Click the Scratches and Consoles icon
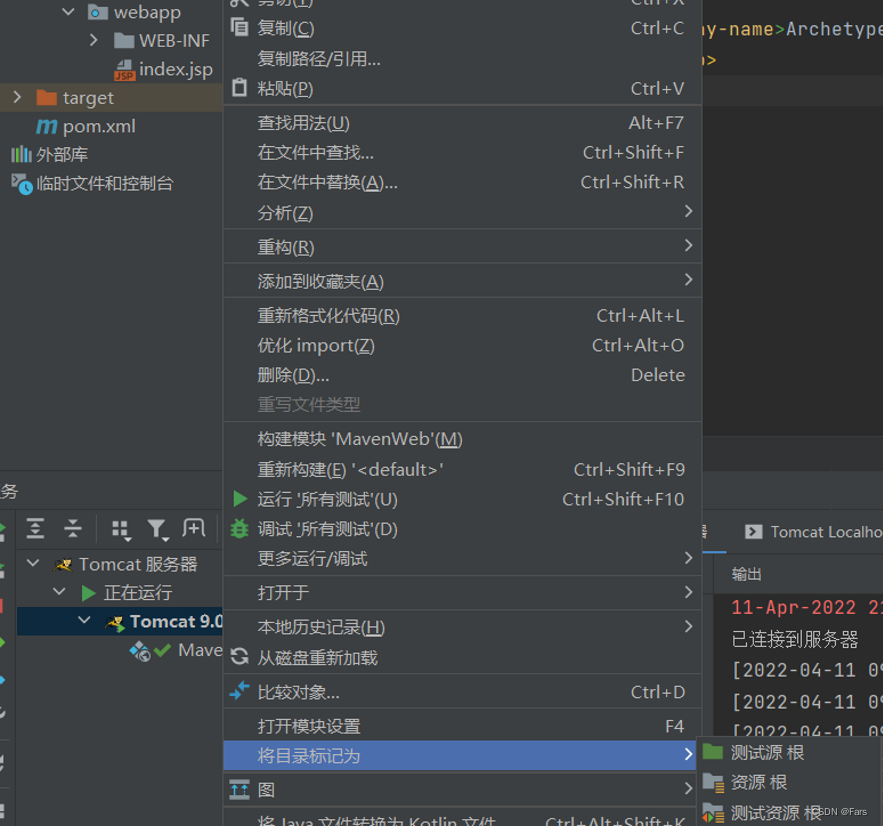883x826 pixels. pyautogui.click(x=22, y=184)
